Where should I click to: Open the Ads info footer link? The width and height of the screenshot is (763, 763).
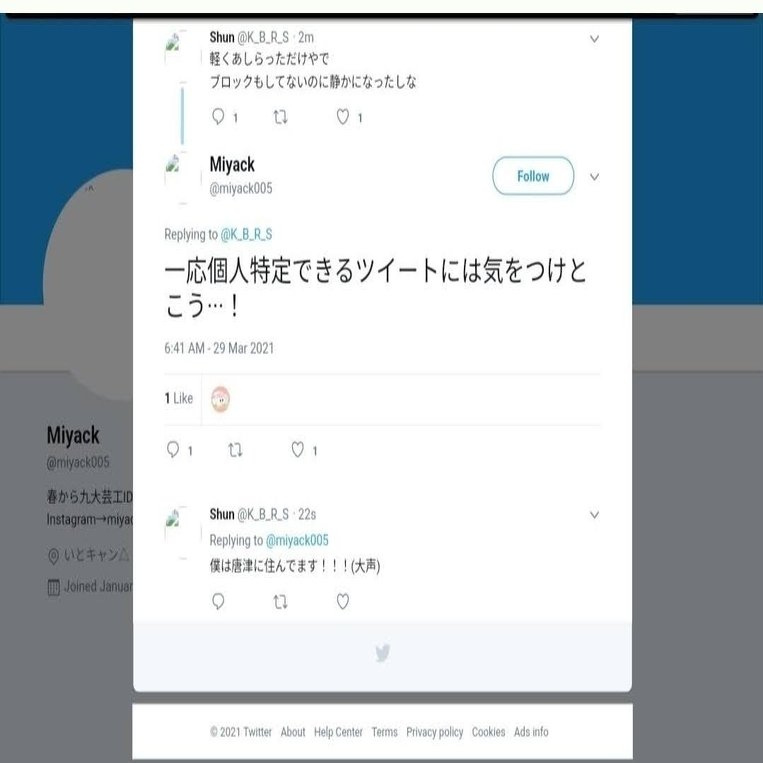coord(531,732)
